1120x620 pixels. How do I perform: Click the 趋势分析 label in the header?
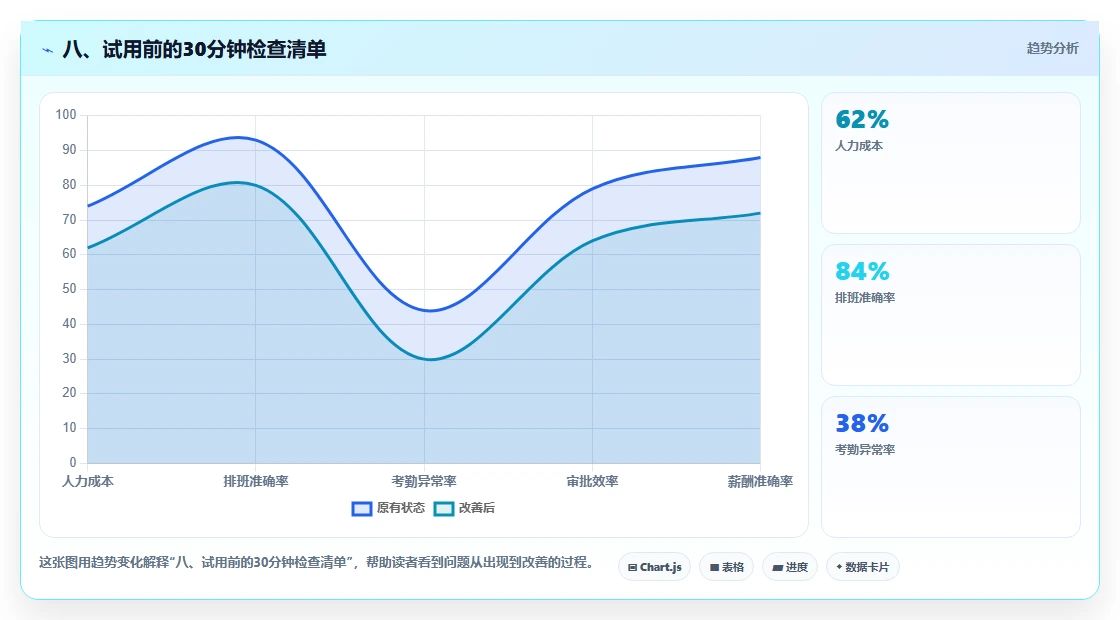point(1052,49)
